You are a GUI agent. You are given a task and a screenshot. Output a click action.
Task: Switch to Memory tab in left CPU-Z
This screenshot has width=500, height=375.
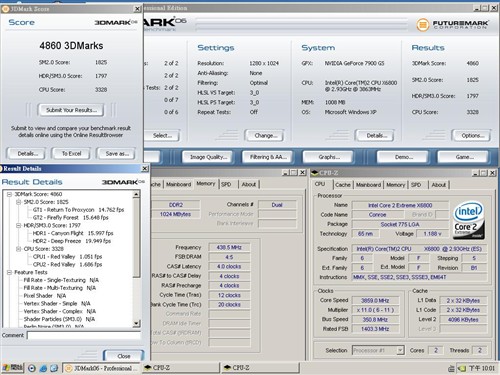click(x=205, y=184)
